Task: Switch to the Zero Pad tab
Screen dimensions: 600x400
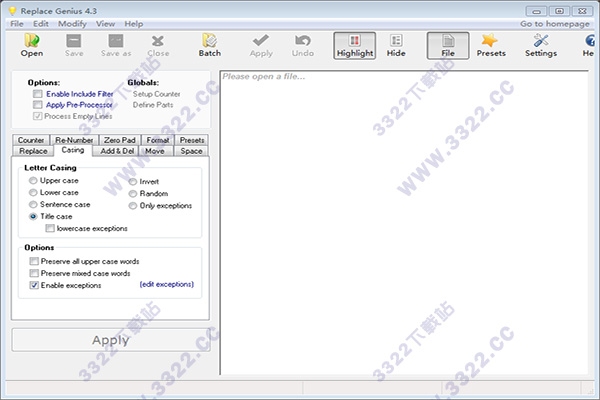Action: [x=120, y=140]
